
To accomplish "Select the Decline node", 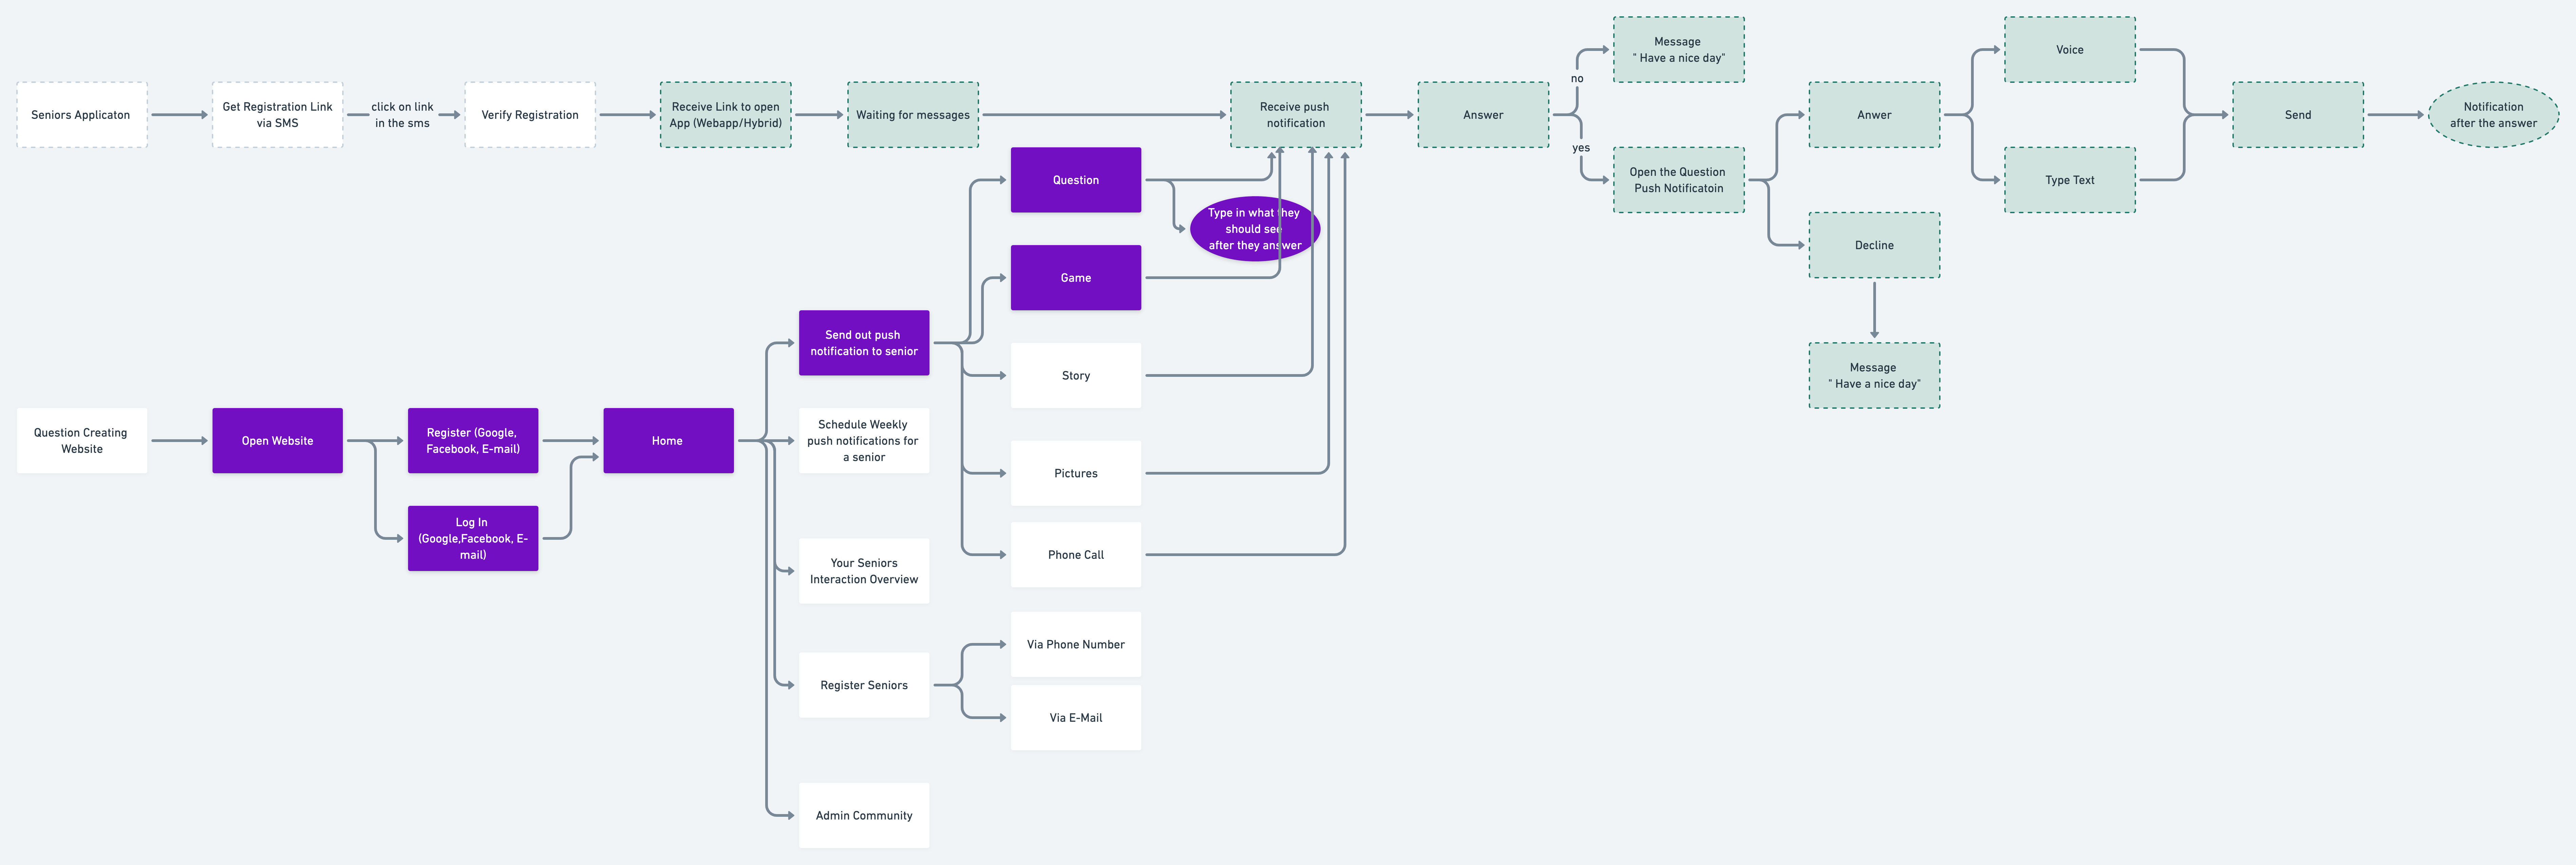I will 1874,245.
